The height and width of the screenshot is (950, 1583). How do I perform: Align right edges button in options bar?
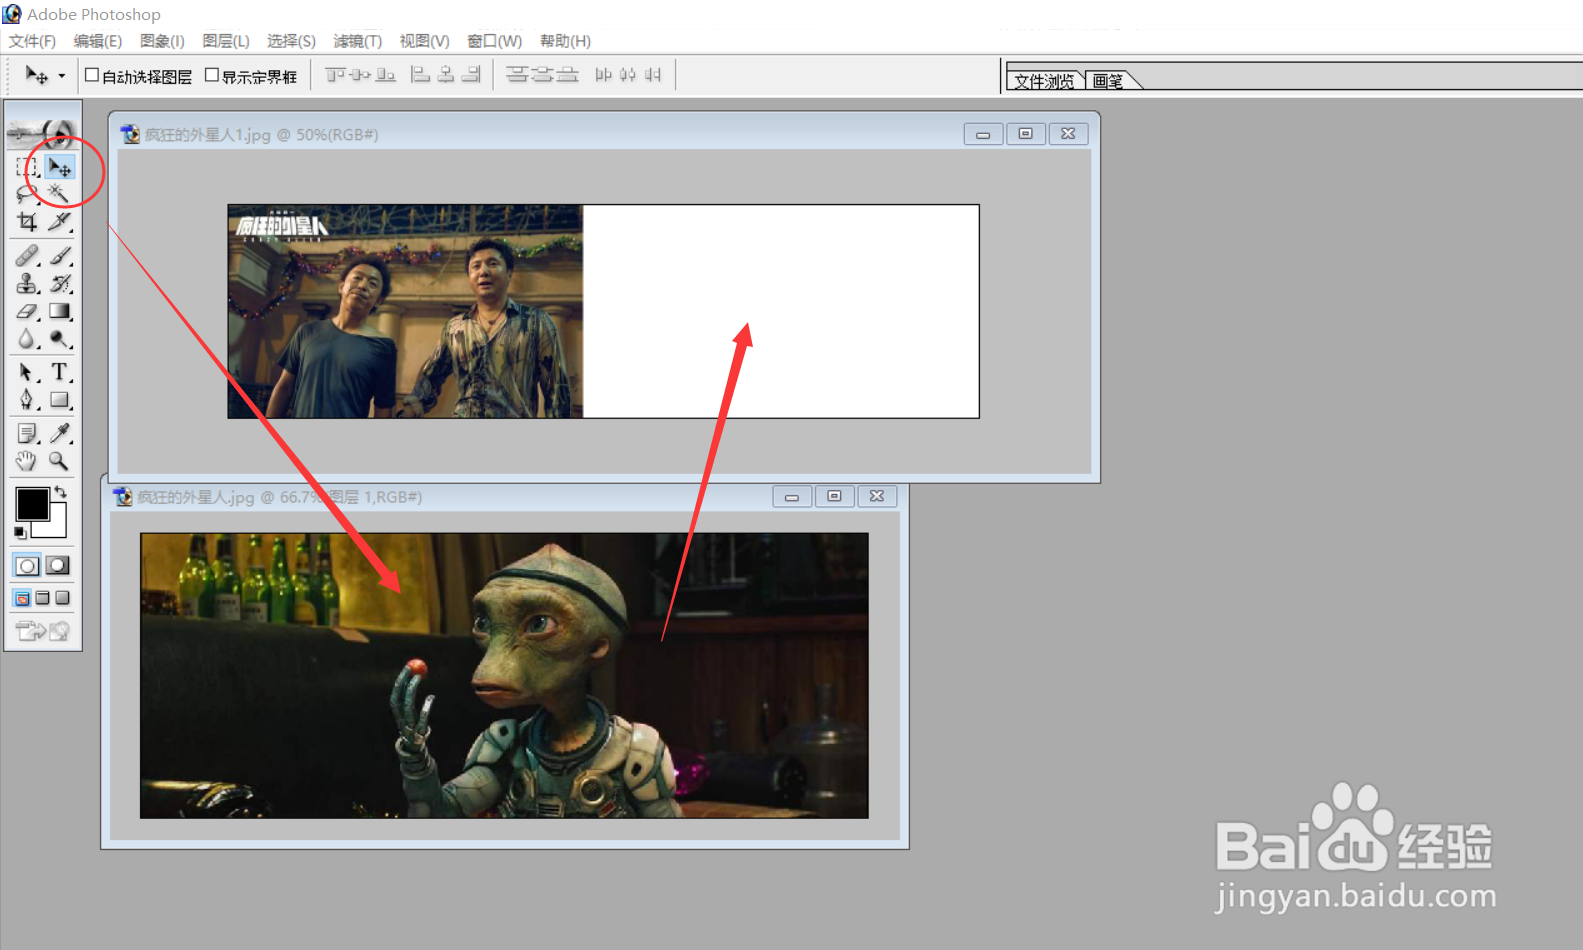[x=471, y=75]
